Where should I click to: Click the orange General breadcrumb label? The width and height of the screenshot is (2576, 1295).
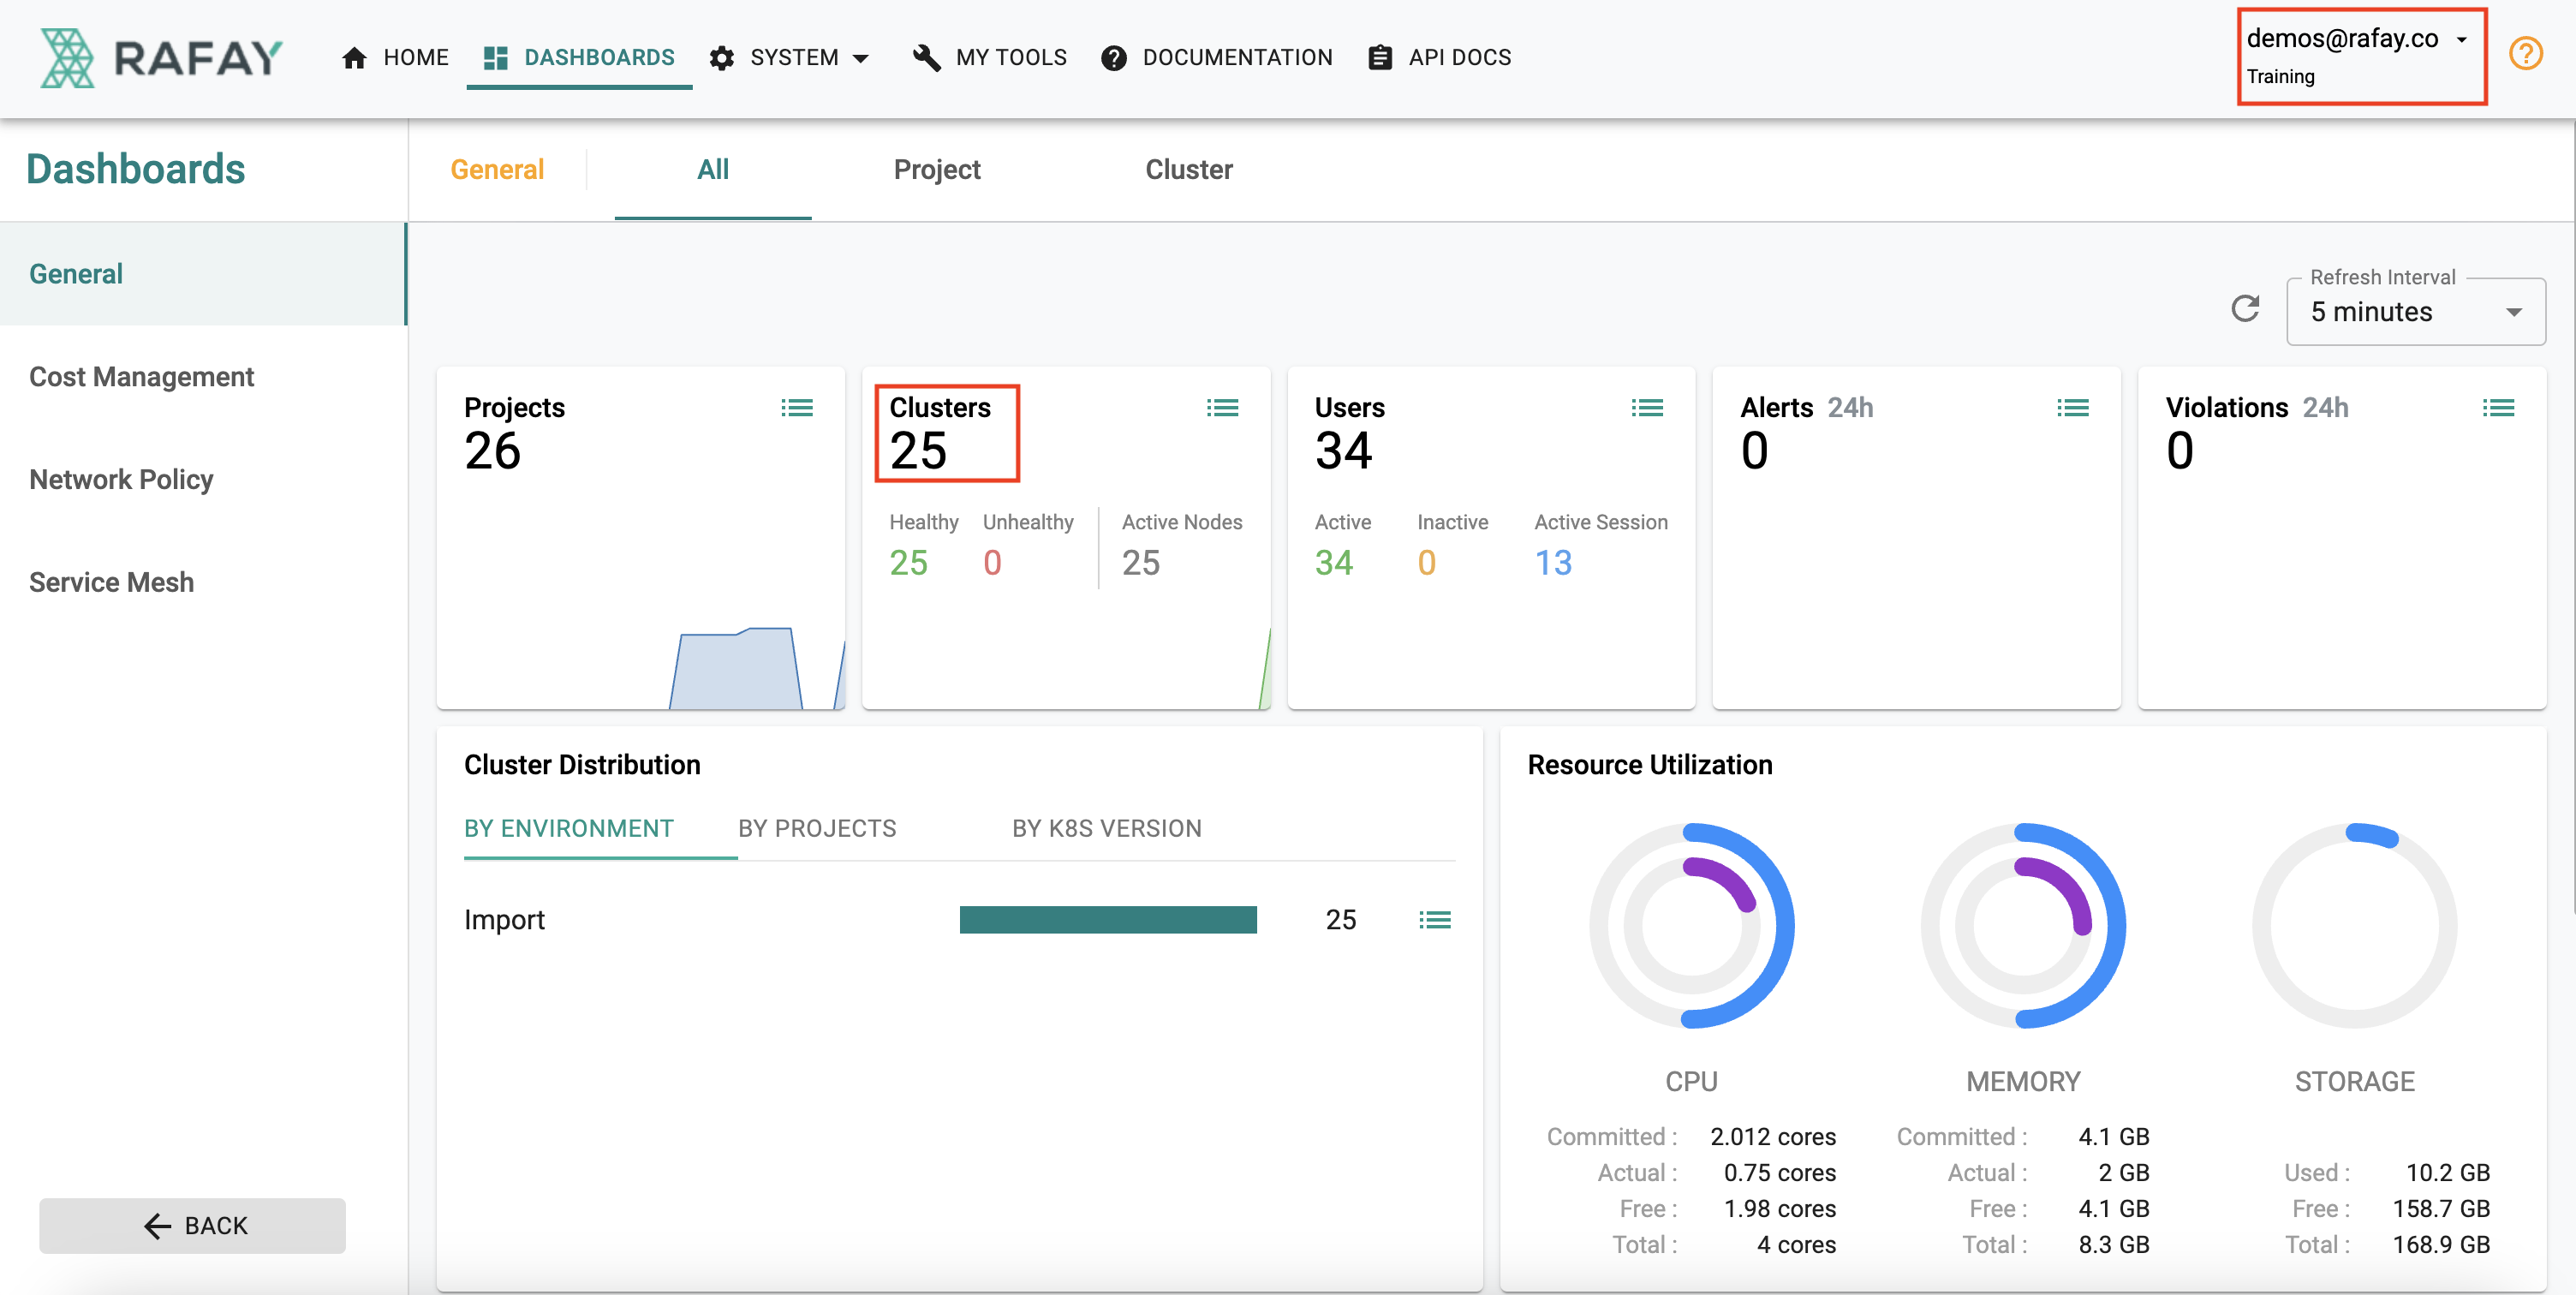click(497, 170)
